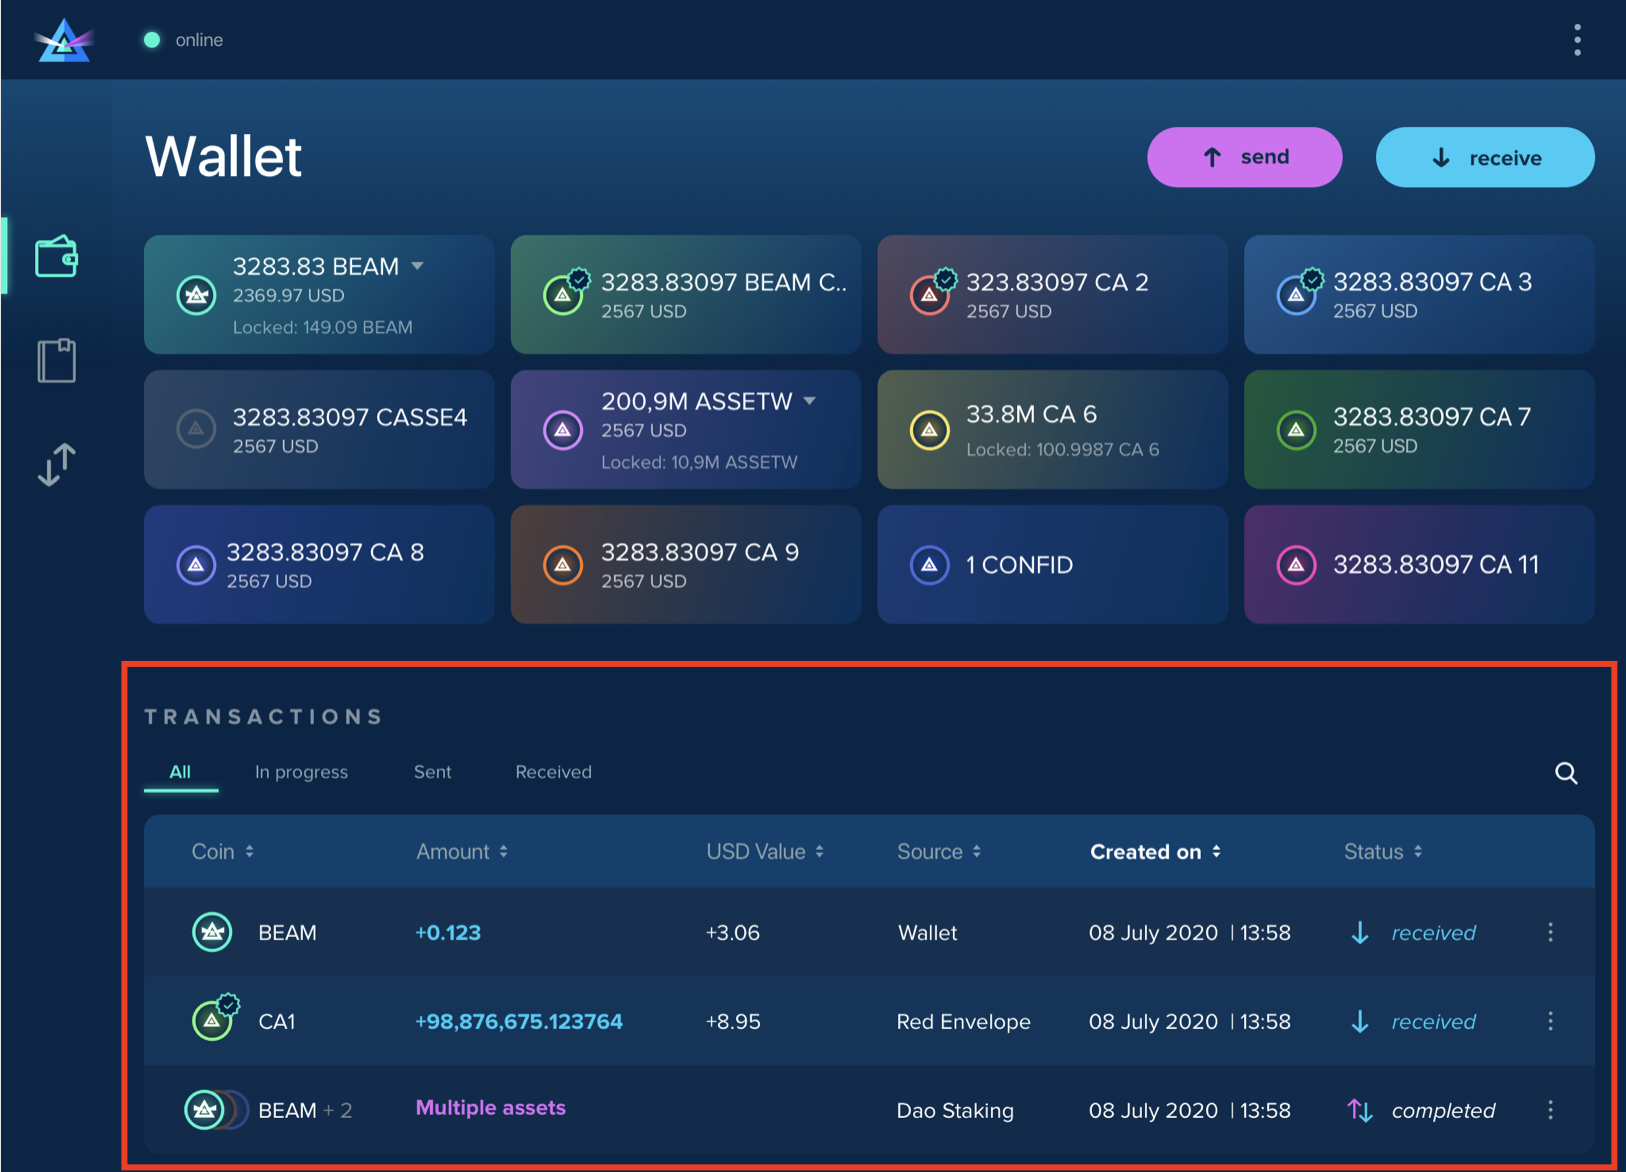
Task: Expand the 200,9M ASSETW dropdown arrow
Action: point(809,401)
